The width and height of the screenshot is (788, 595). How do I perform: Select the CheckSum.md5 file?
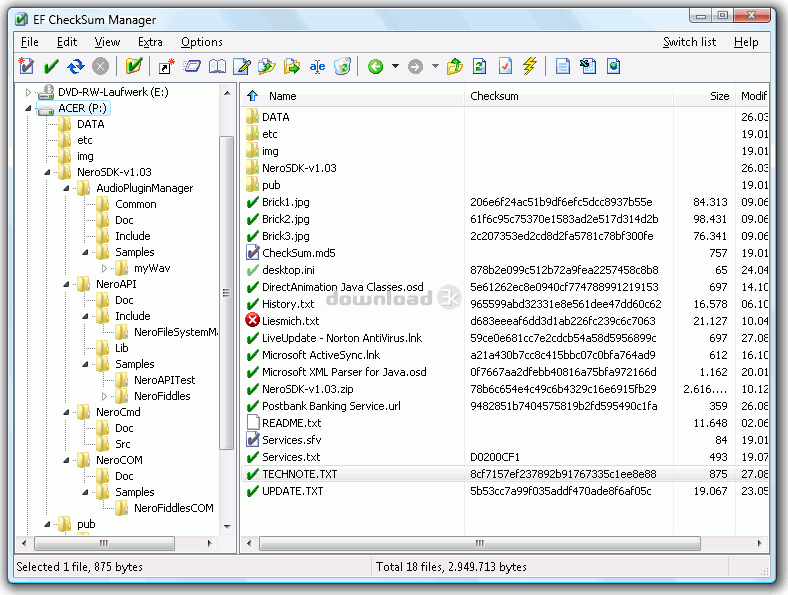tap(299, 253)
